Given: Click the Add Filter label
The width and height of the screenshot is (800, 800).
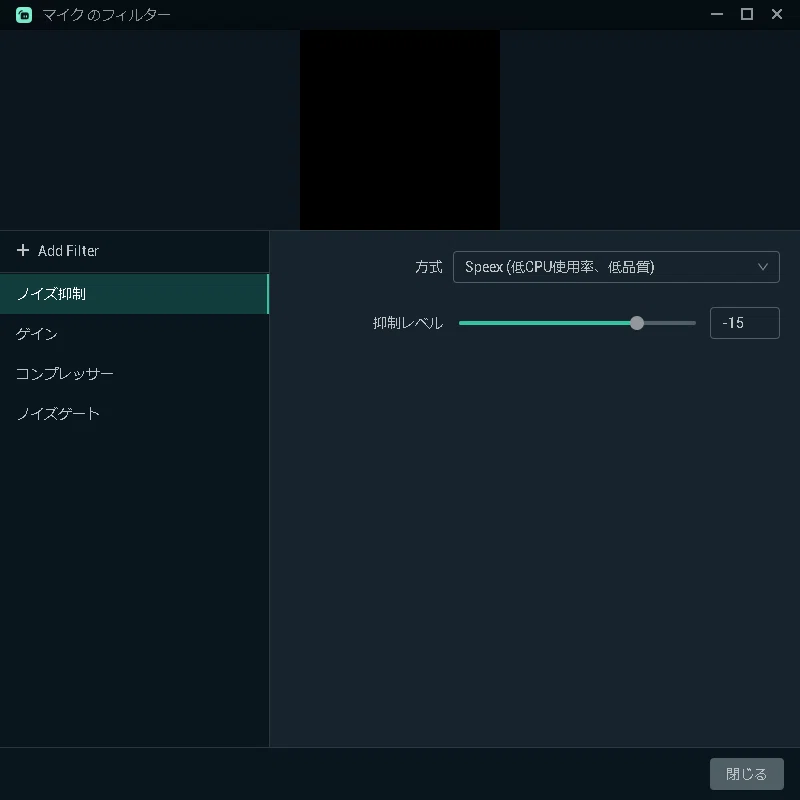Looking at the screenshot, I should point(68,251).
